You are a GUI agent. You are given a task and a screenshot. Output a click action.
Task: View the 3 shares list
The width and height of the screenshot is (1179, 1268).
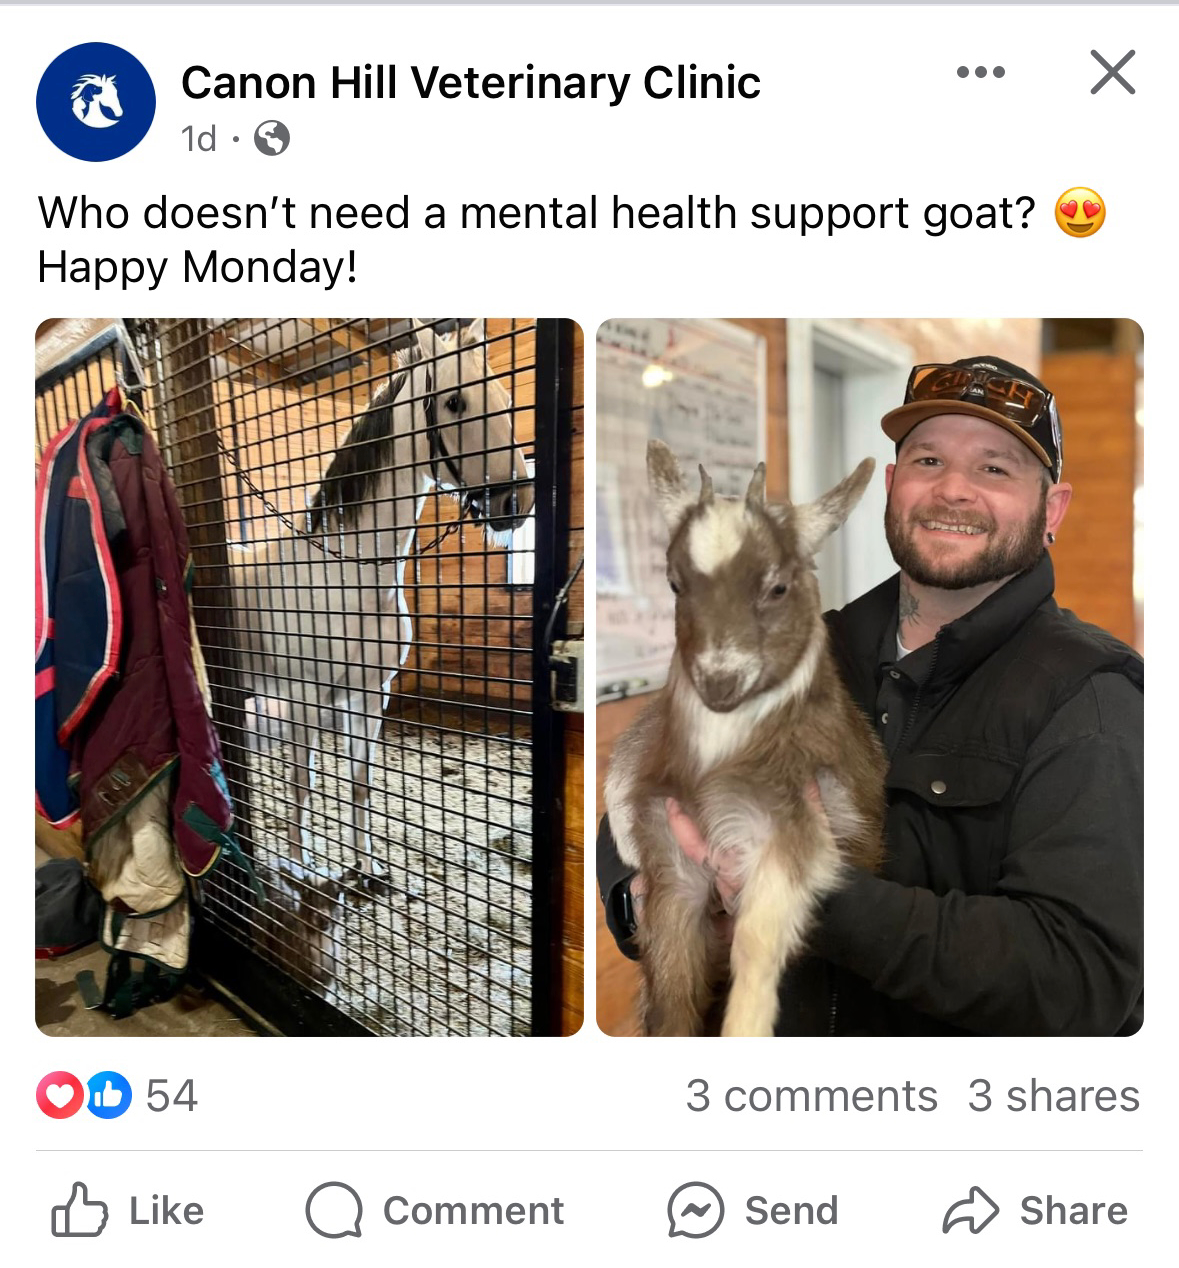pyautogui.click(x=1053, y=1096)
